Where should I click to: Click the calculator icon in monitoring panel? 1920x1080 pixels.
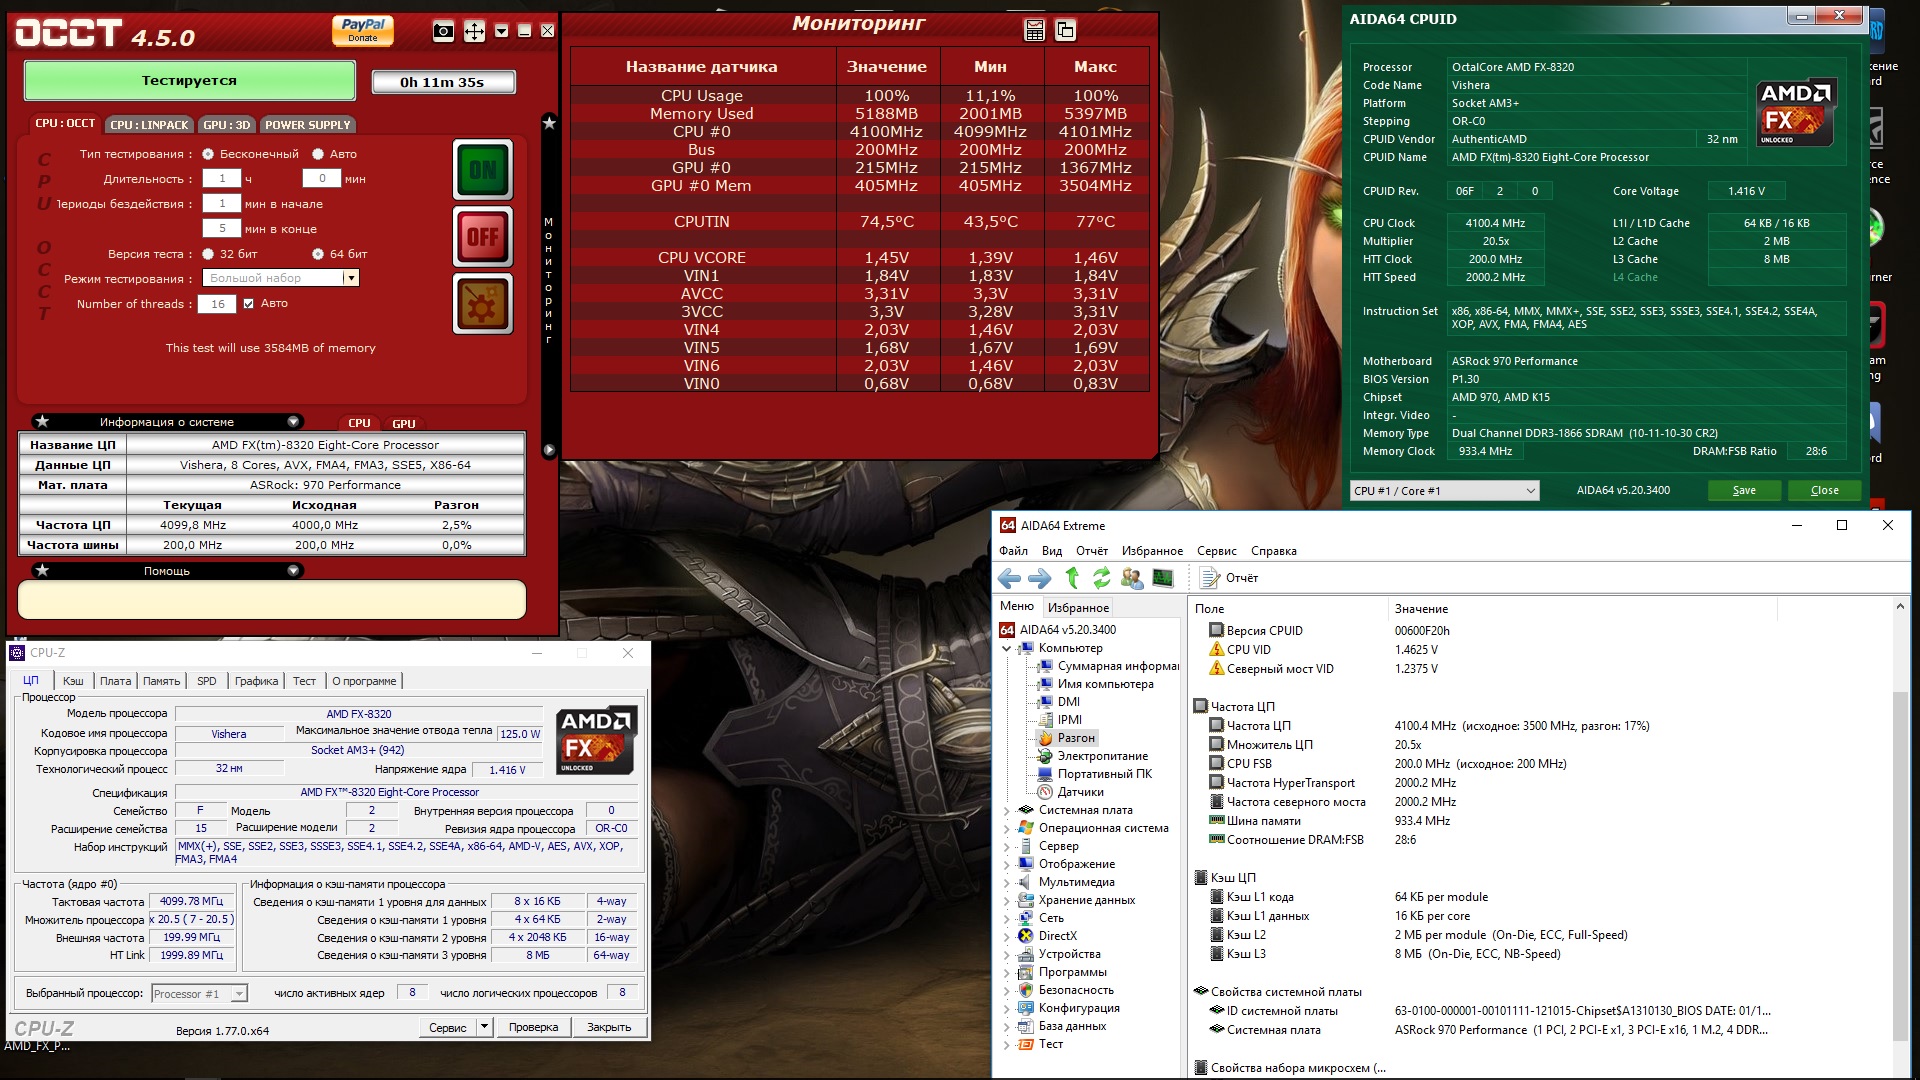click(x=1035, y=31)
